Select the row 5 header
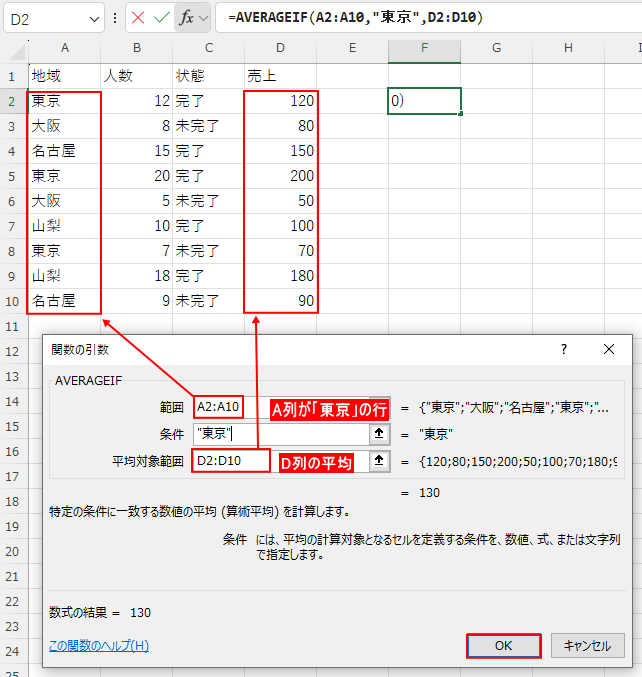This screenshot has width=642, height=677. (13, 176)
